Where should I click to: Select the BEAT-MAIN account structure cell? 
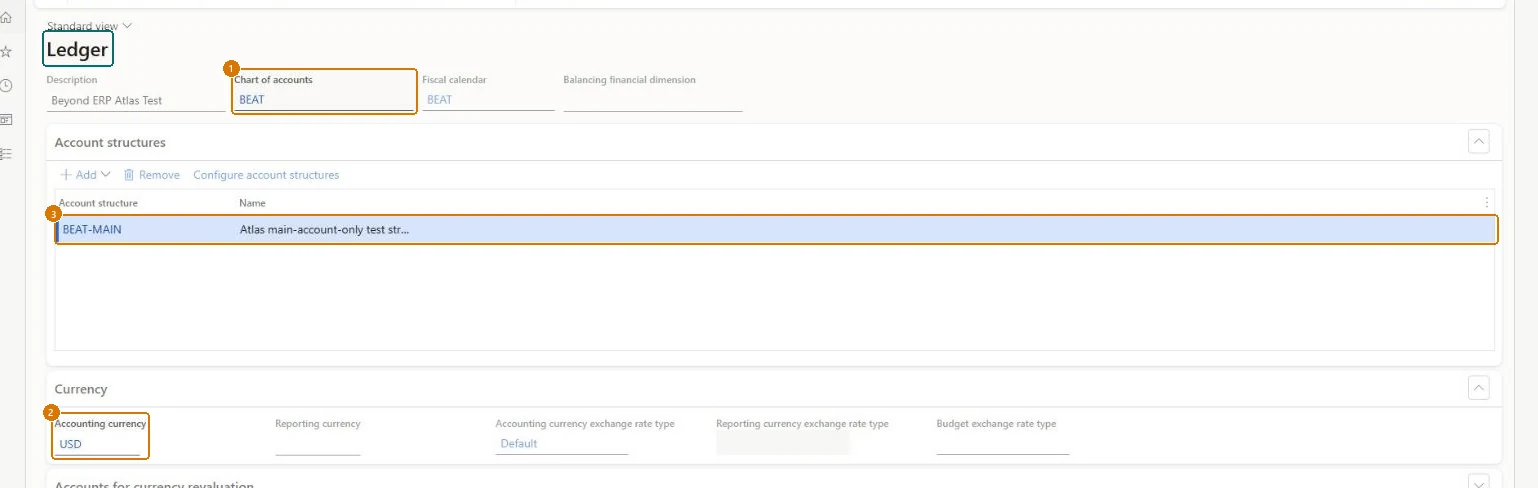145,230
